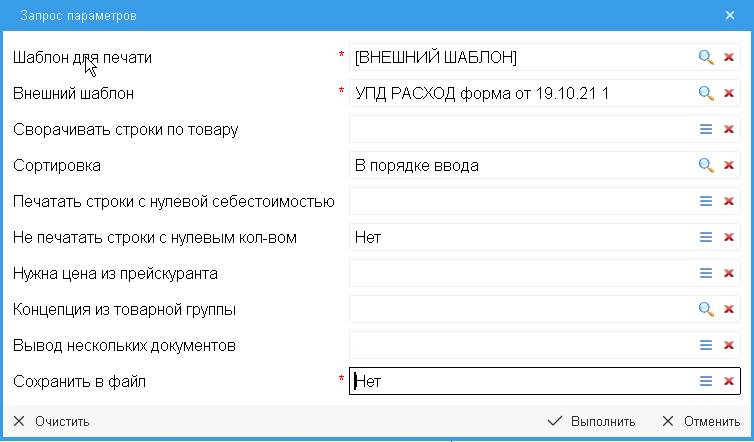The width and height of the screenshot is (754, 442).
Task: Expand options for Не печатать строки с нулевым кол-вом
Action: (x=705, y=238)
